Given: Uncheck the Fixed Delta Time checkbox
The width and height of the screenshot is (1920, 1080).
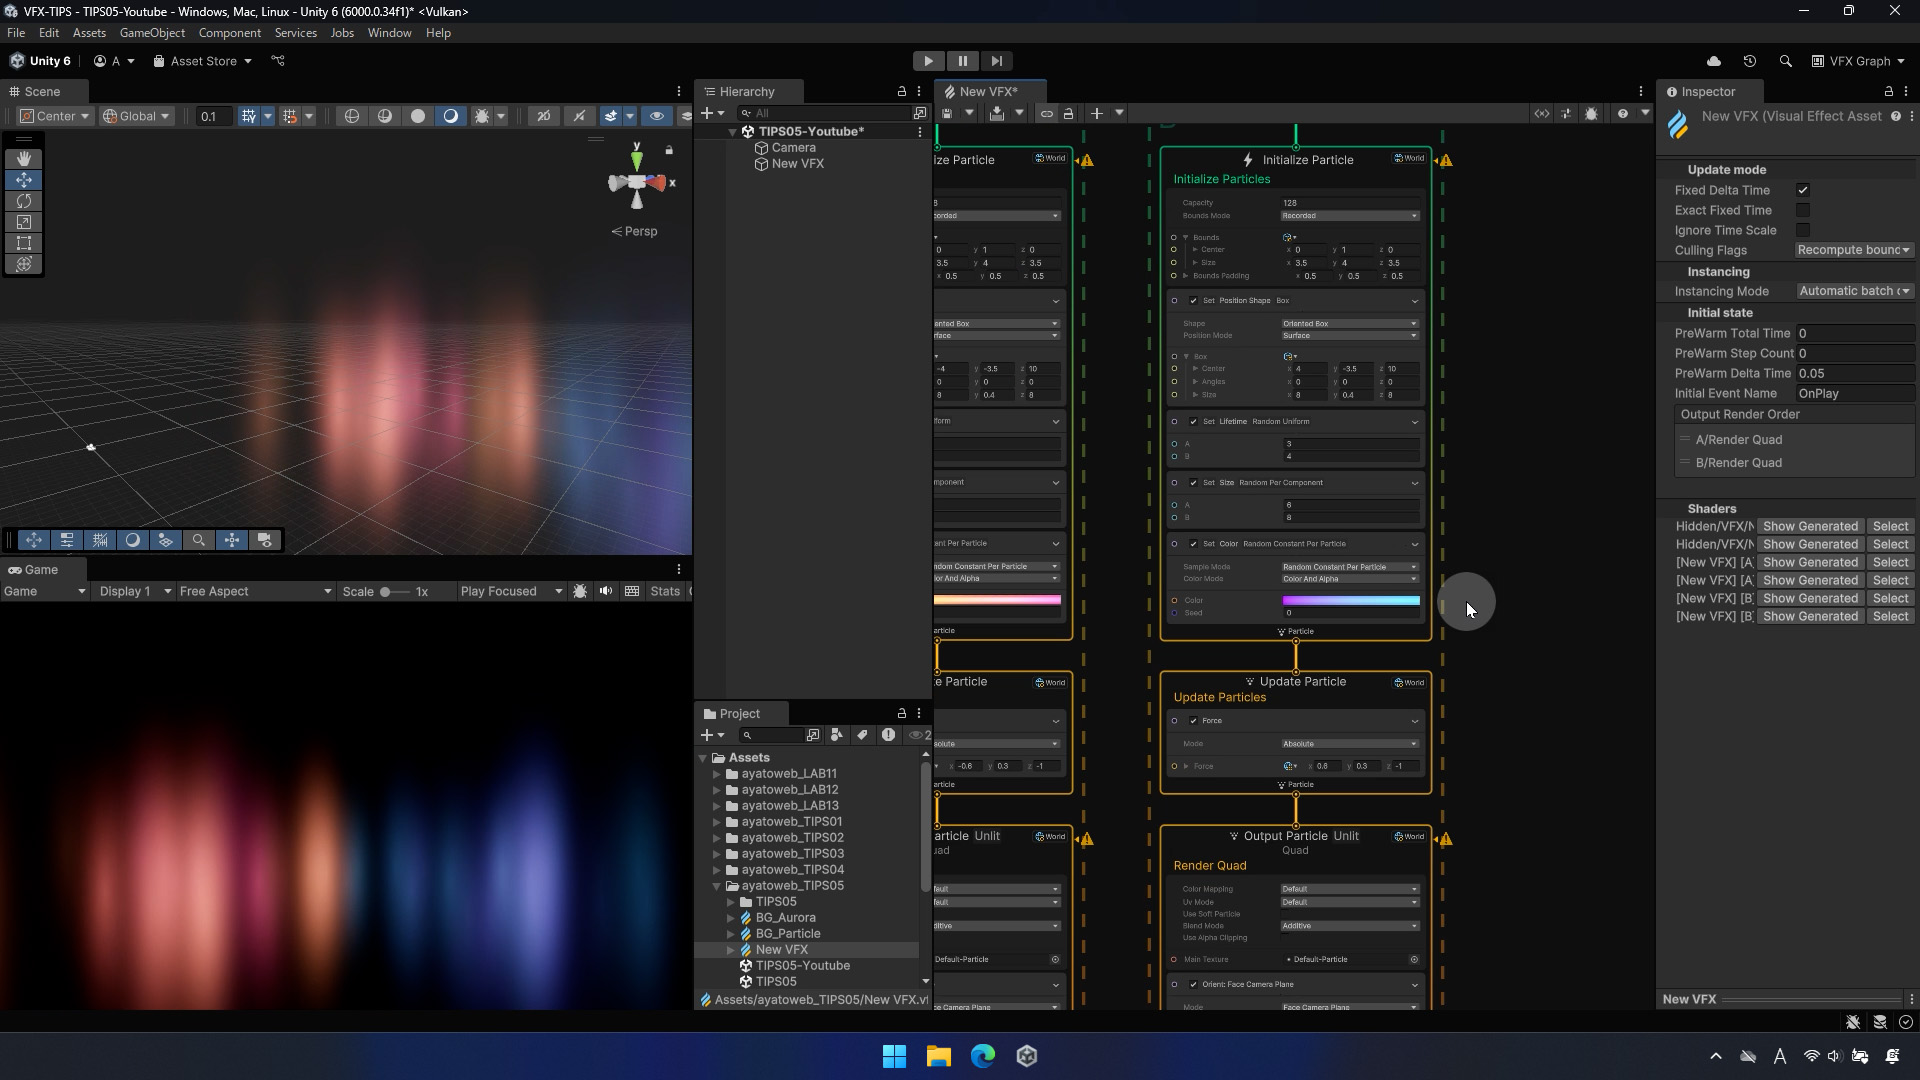Looking at the screenshot, I should tap(1802, 190).
